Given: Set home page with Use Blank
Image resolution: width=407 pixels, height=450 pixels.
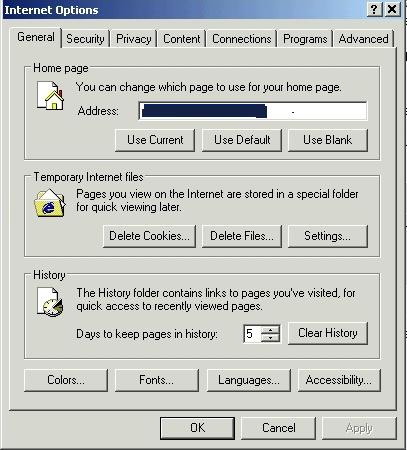Looking at the screenshot, I should click(328, 140).
